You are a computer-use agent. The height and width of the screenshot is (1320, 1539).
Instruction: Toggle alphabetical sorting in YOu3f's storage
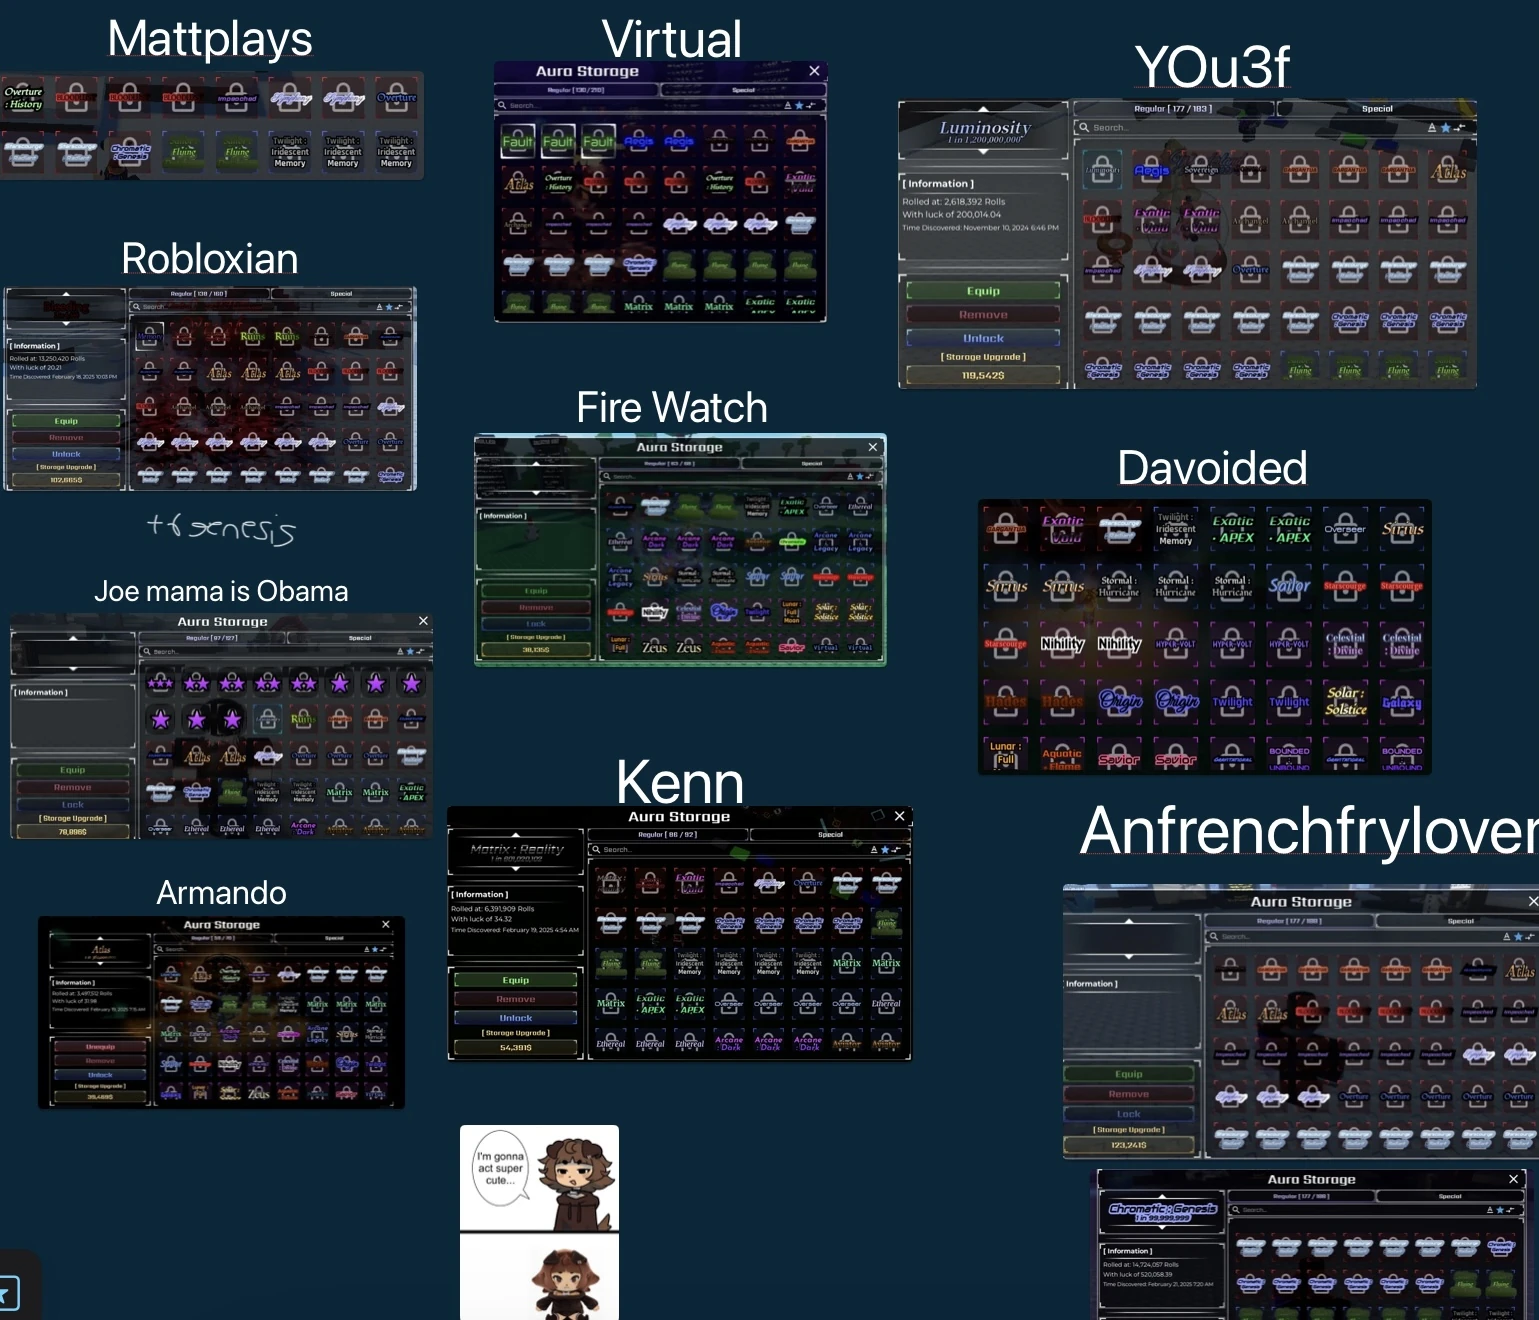point(1430,127)
